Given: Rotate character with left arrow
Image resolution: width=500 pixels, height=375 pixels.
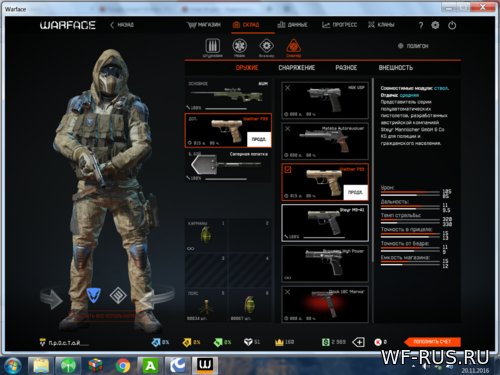Looking at the screenshot, I should 51,299.
